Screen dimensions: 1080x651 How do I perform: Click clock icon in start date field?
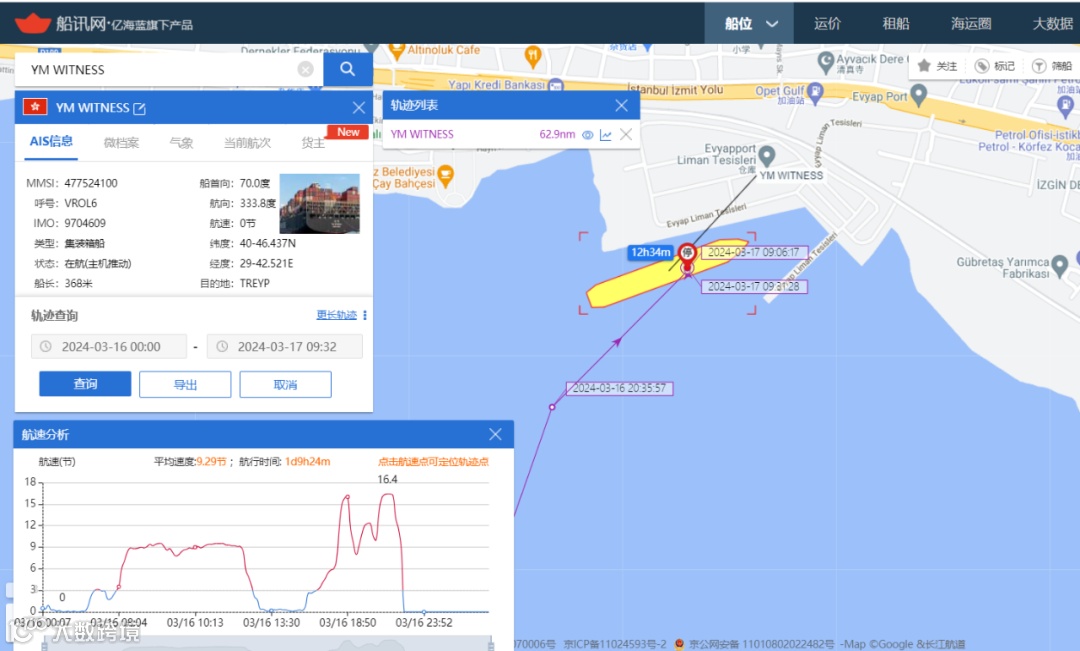click(x=45, y=347)
